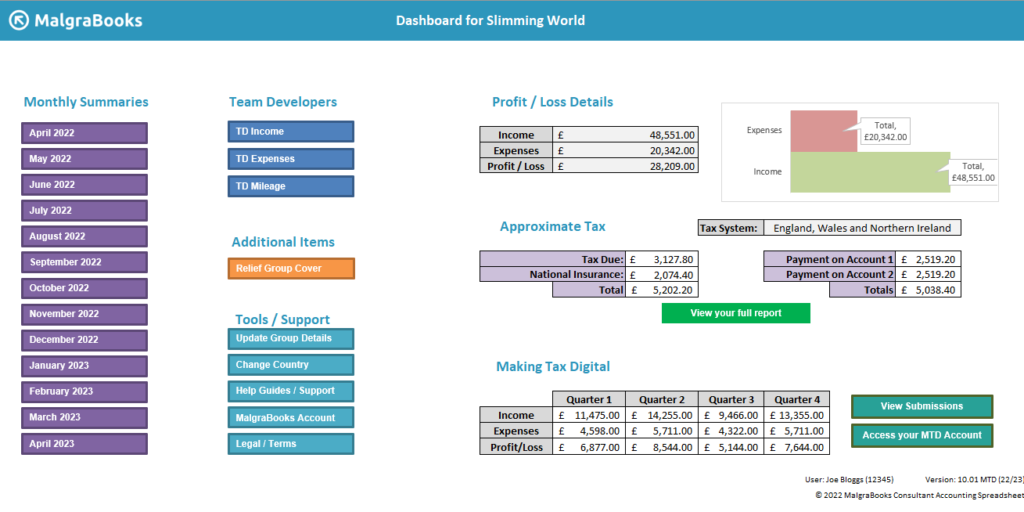Click the Quarter 1 column header
The height and width of the screenshot is (512, 1024).
coord(589,399)
